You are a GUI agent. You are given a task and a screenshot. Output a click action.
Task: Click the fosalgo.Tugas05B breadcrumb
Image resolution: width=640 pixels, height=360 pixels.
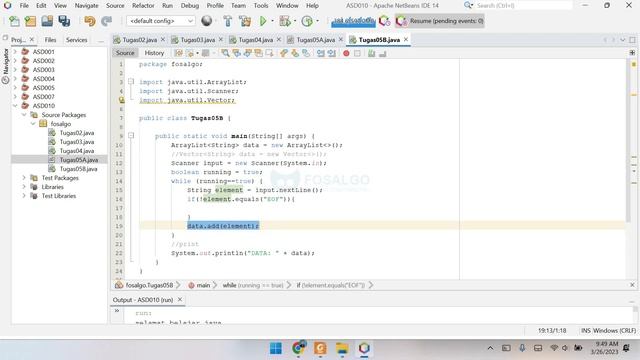click(149, 285)
